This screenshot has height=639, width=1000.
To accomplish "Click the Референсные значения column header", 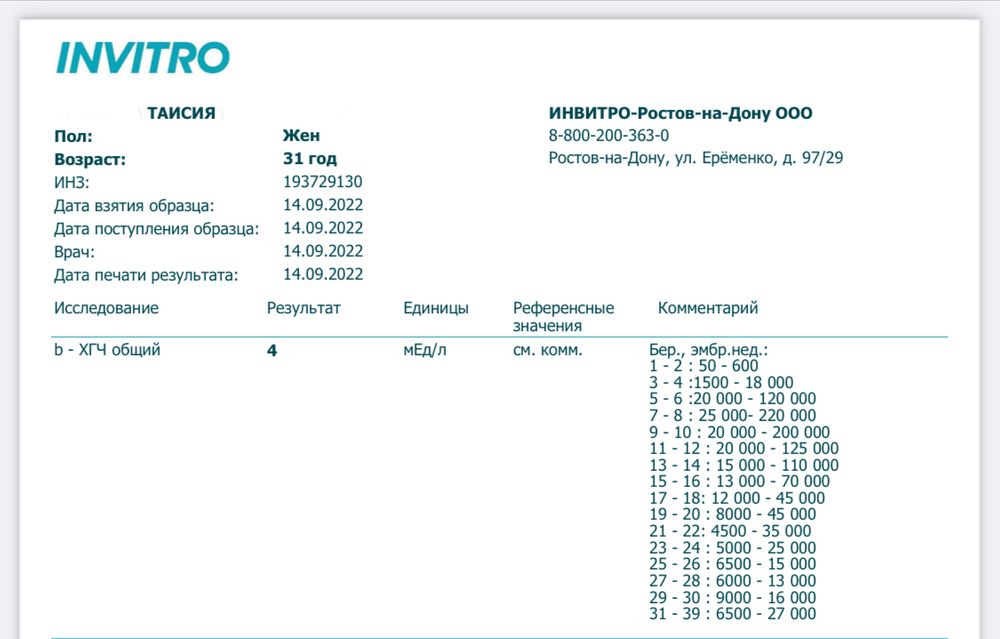I will coord(563,316).
